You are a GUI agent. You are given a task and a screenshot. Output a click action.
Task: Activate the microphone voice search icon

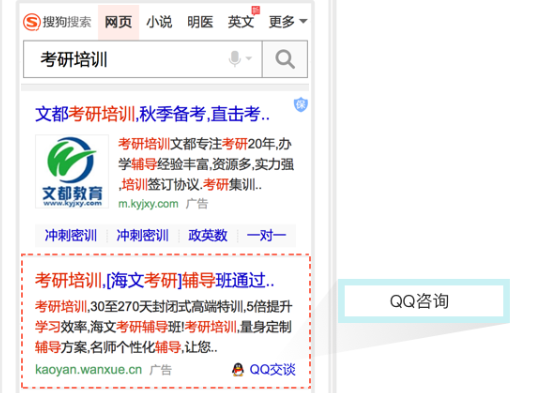tap(235, 59)
